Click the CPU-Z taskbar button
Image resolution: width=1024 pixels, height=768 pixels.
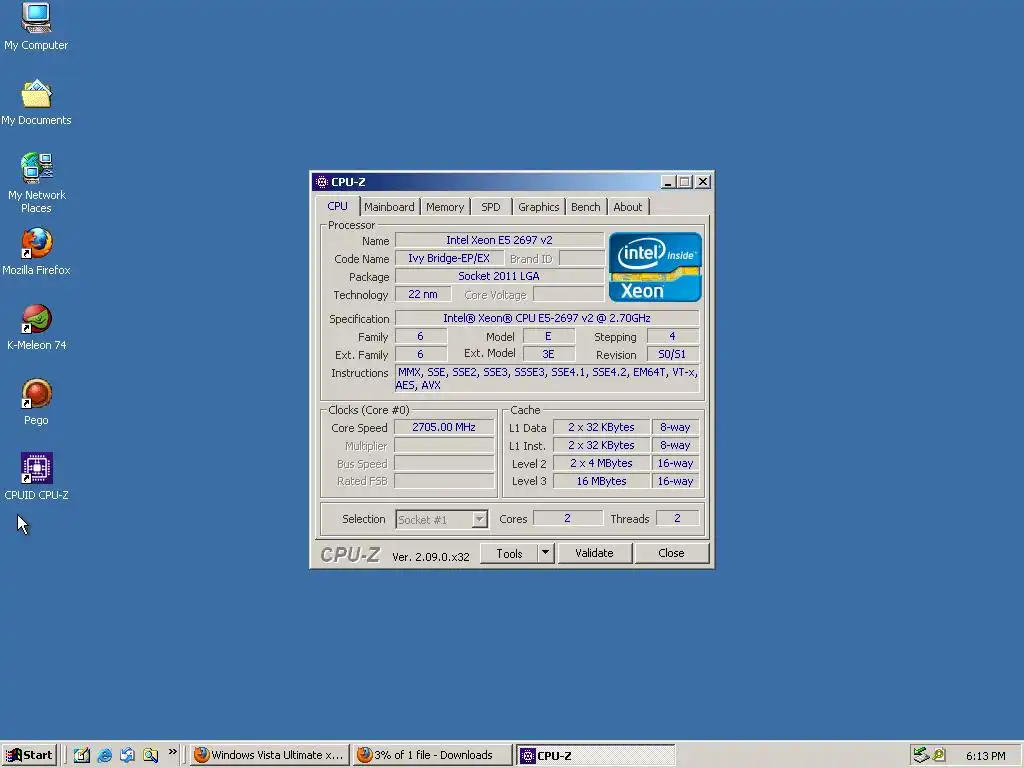pos(594,756)
